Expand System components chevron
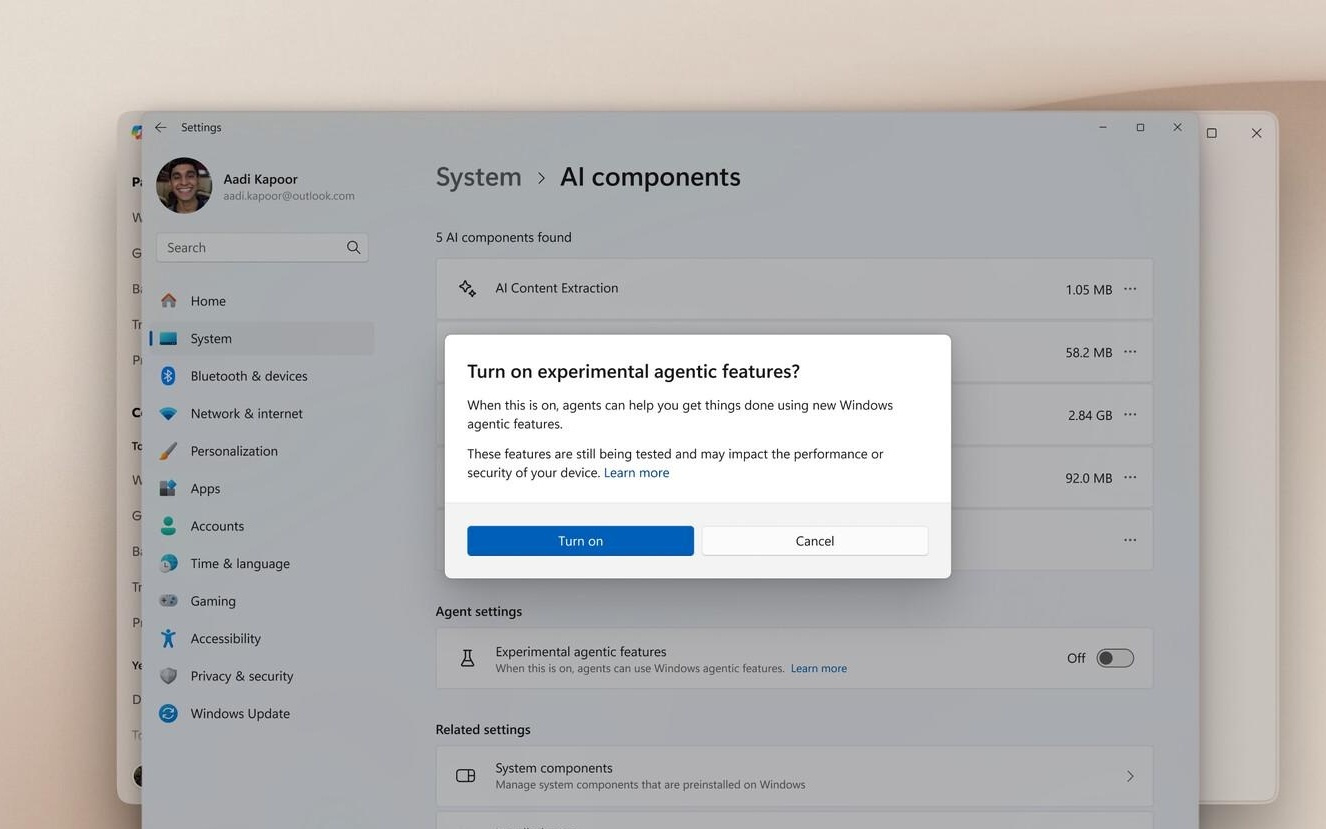This screenshot has height=829, width=1326. point(1129,777)
